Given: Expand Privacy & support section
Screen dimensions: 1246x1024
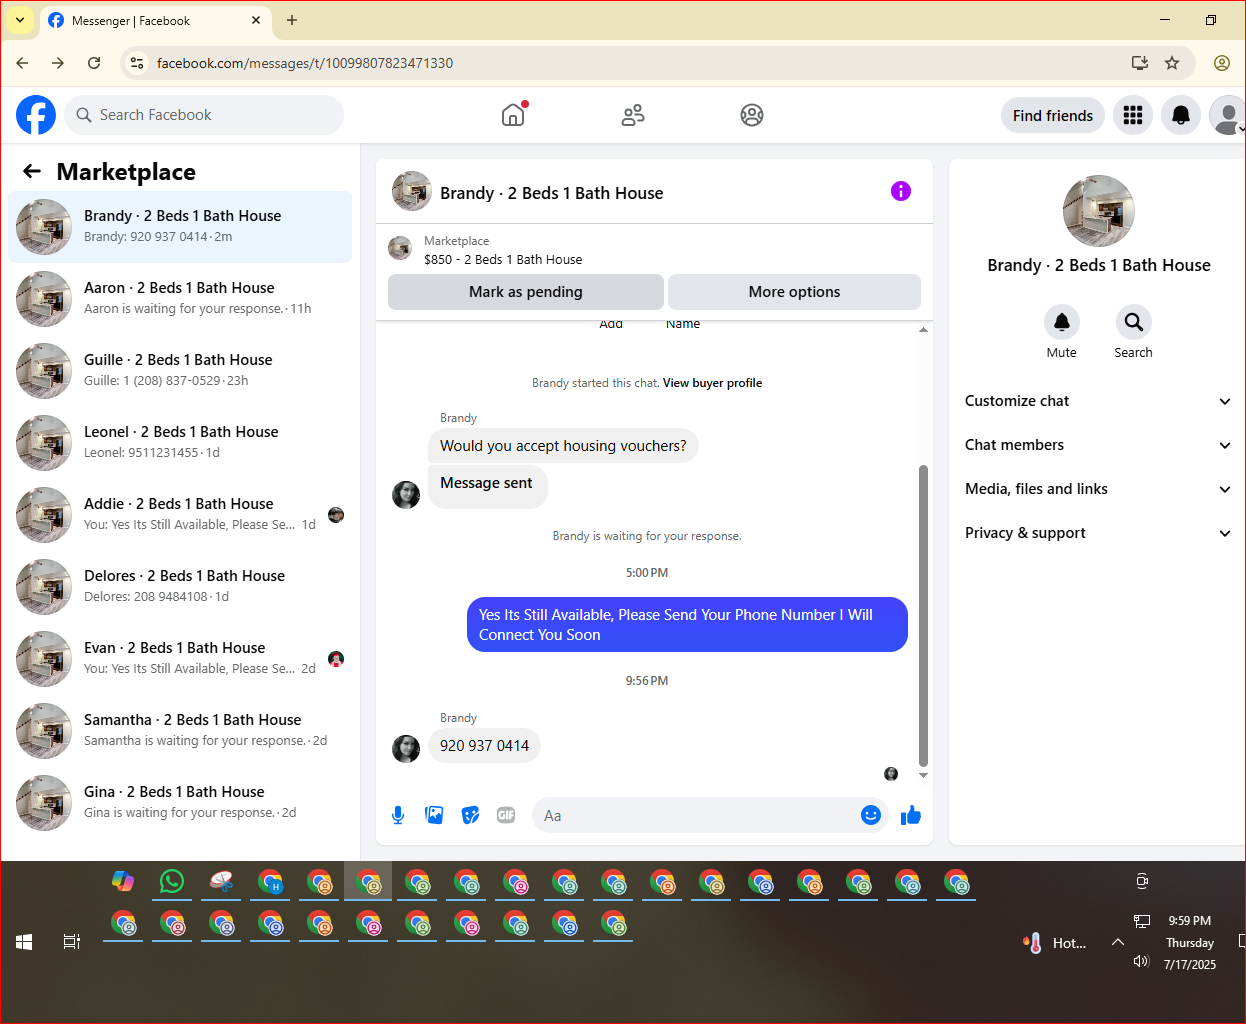Looking at the screenshot, I should [1097, 533].
